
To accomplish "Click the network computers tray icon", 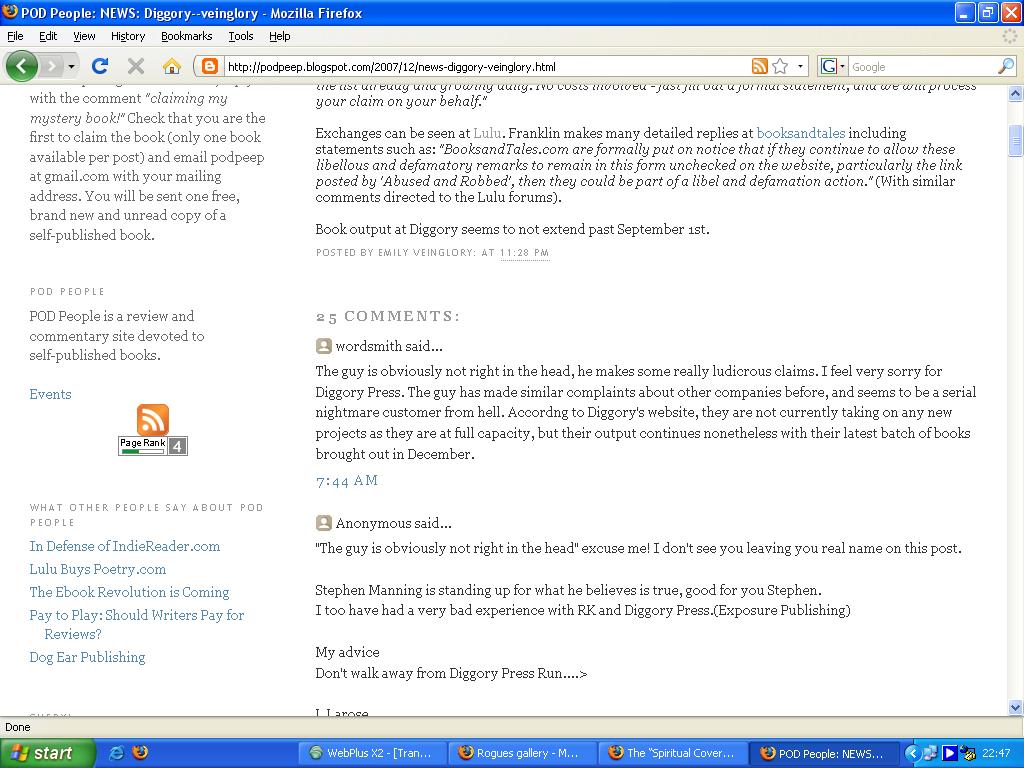I will click(x=931, y=753).
